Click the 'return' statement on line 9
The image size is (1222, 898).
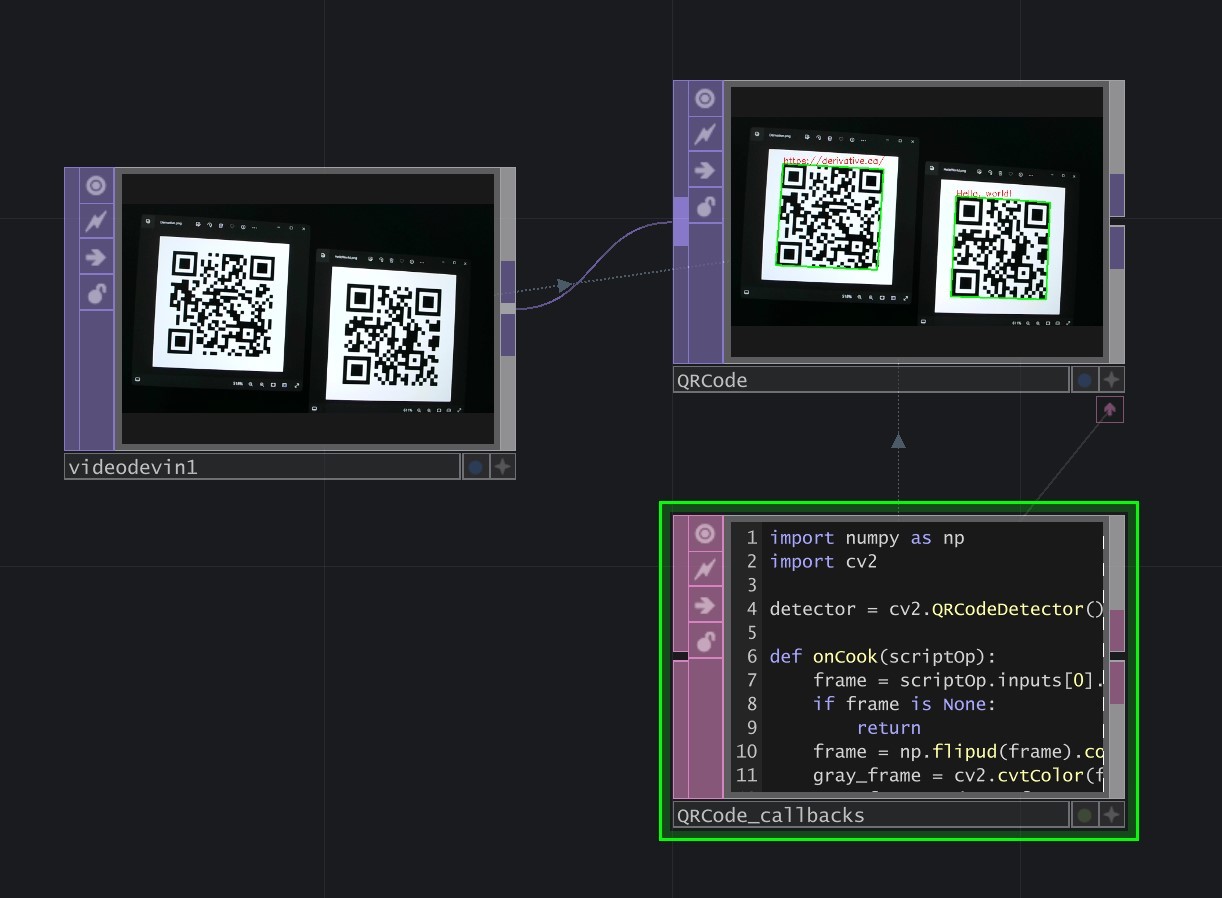[889, 728]
